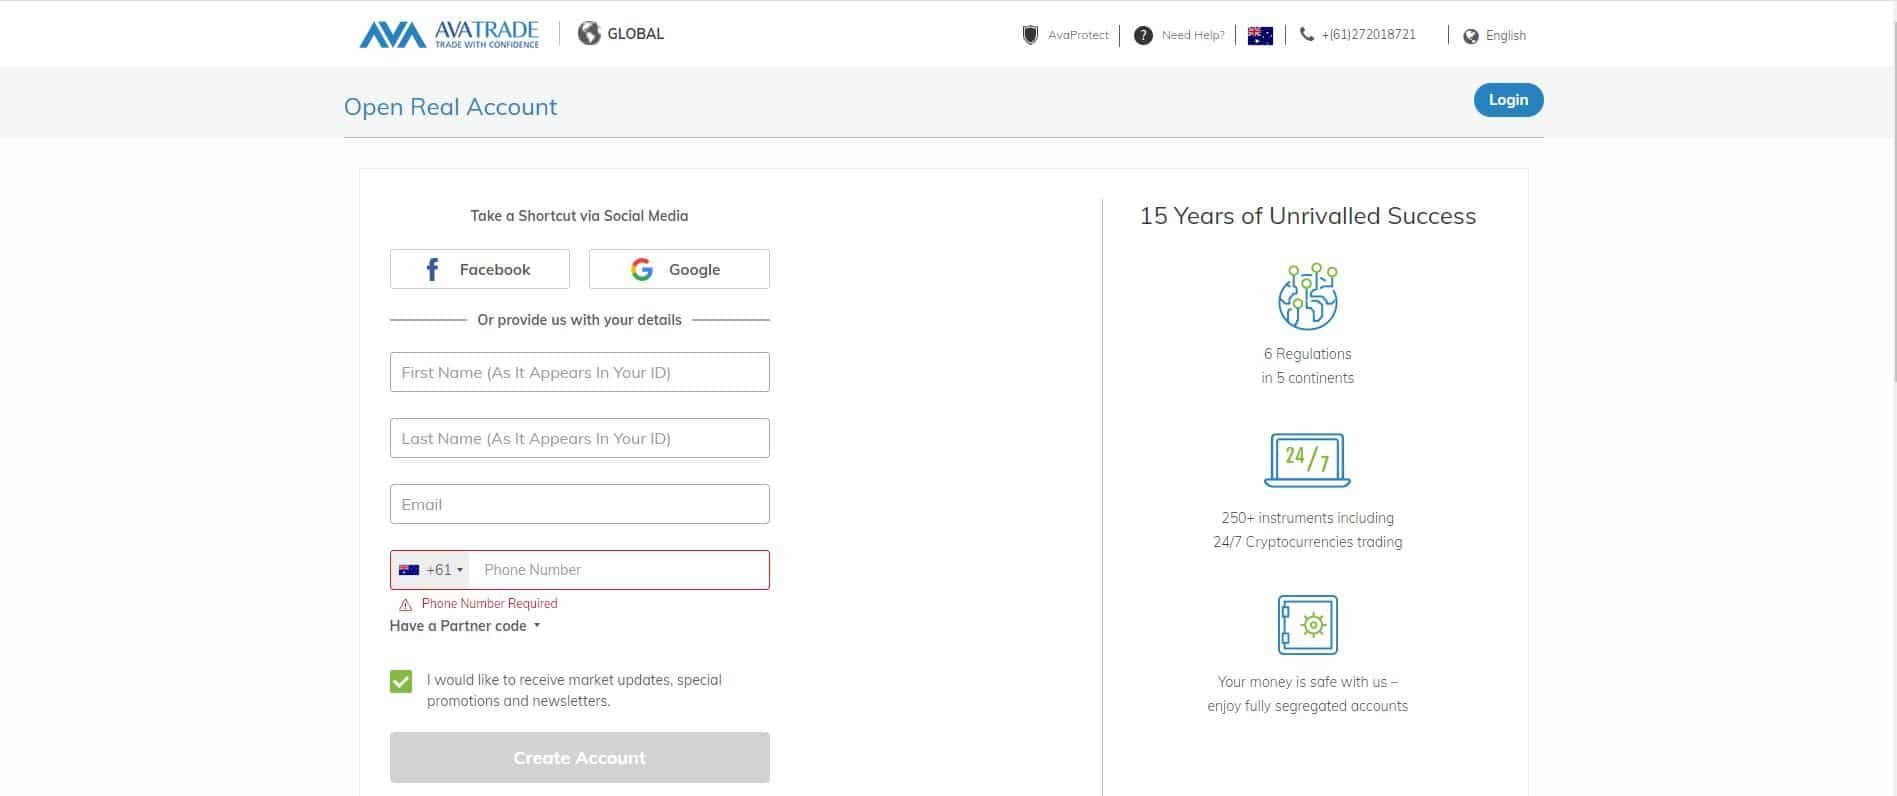1897x796 pixels.
Task: Click the globe icon next to English
Action: tap(1470, 36)
